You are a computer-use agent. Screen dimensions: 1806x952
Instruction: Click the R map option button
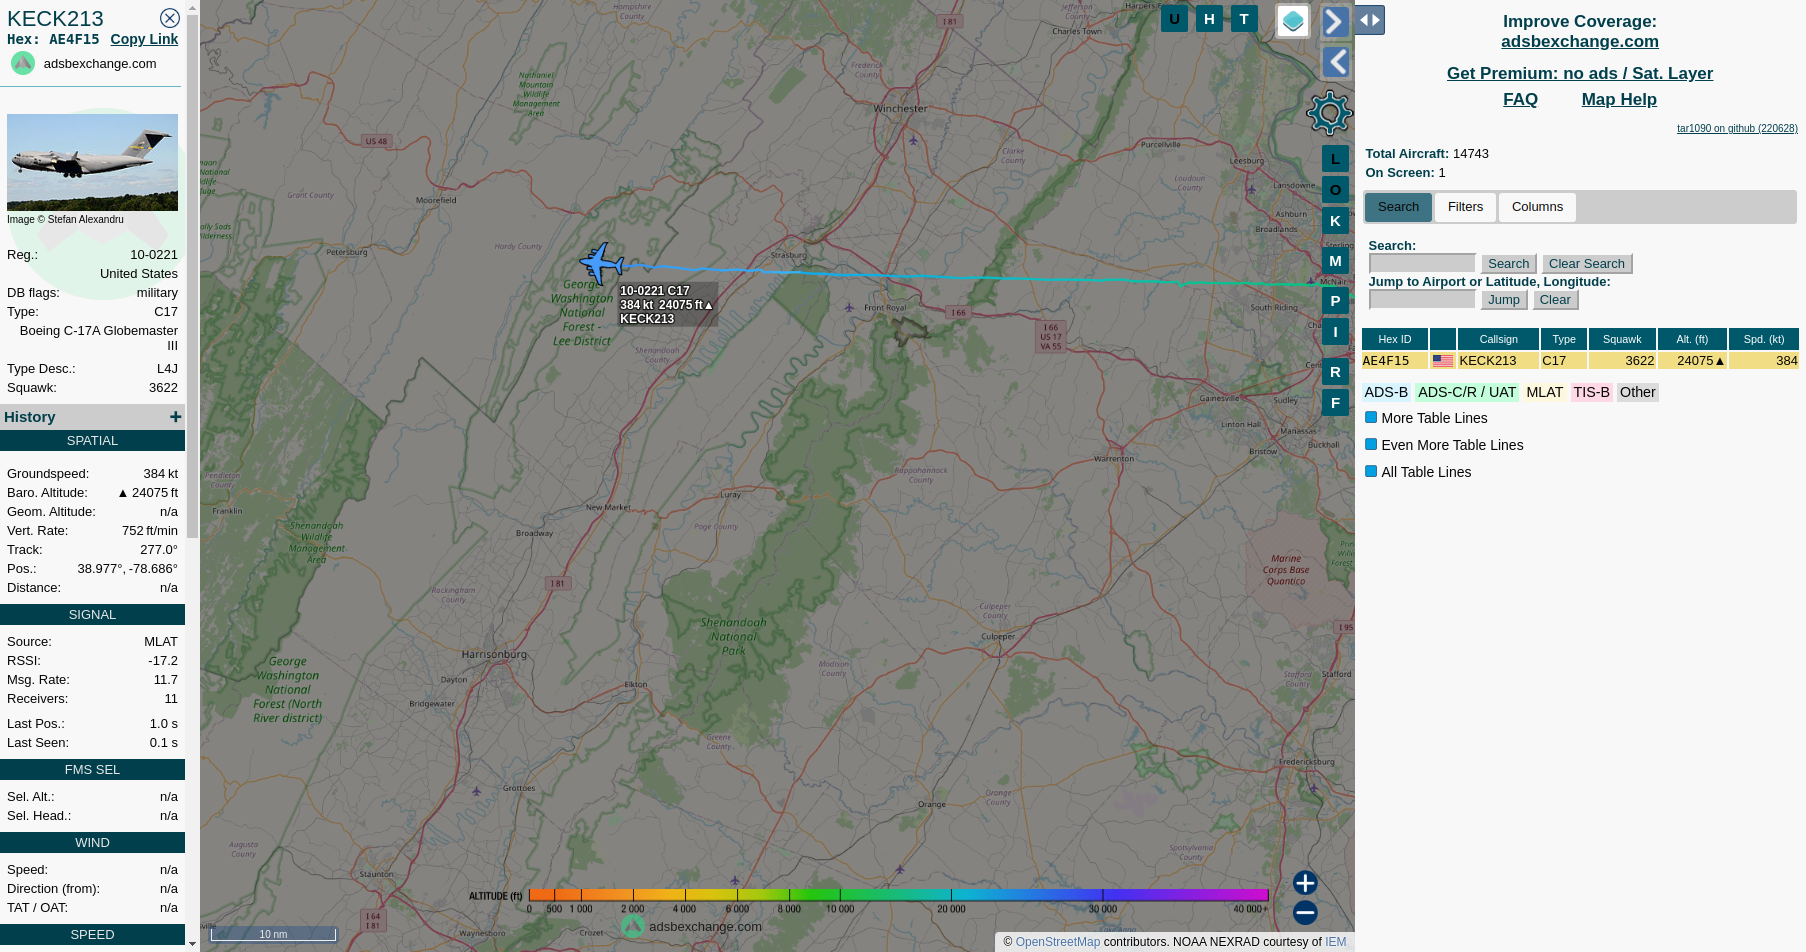1335,372
